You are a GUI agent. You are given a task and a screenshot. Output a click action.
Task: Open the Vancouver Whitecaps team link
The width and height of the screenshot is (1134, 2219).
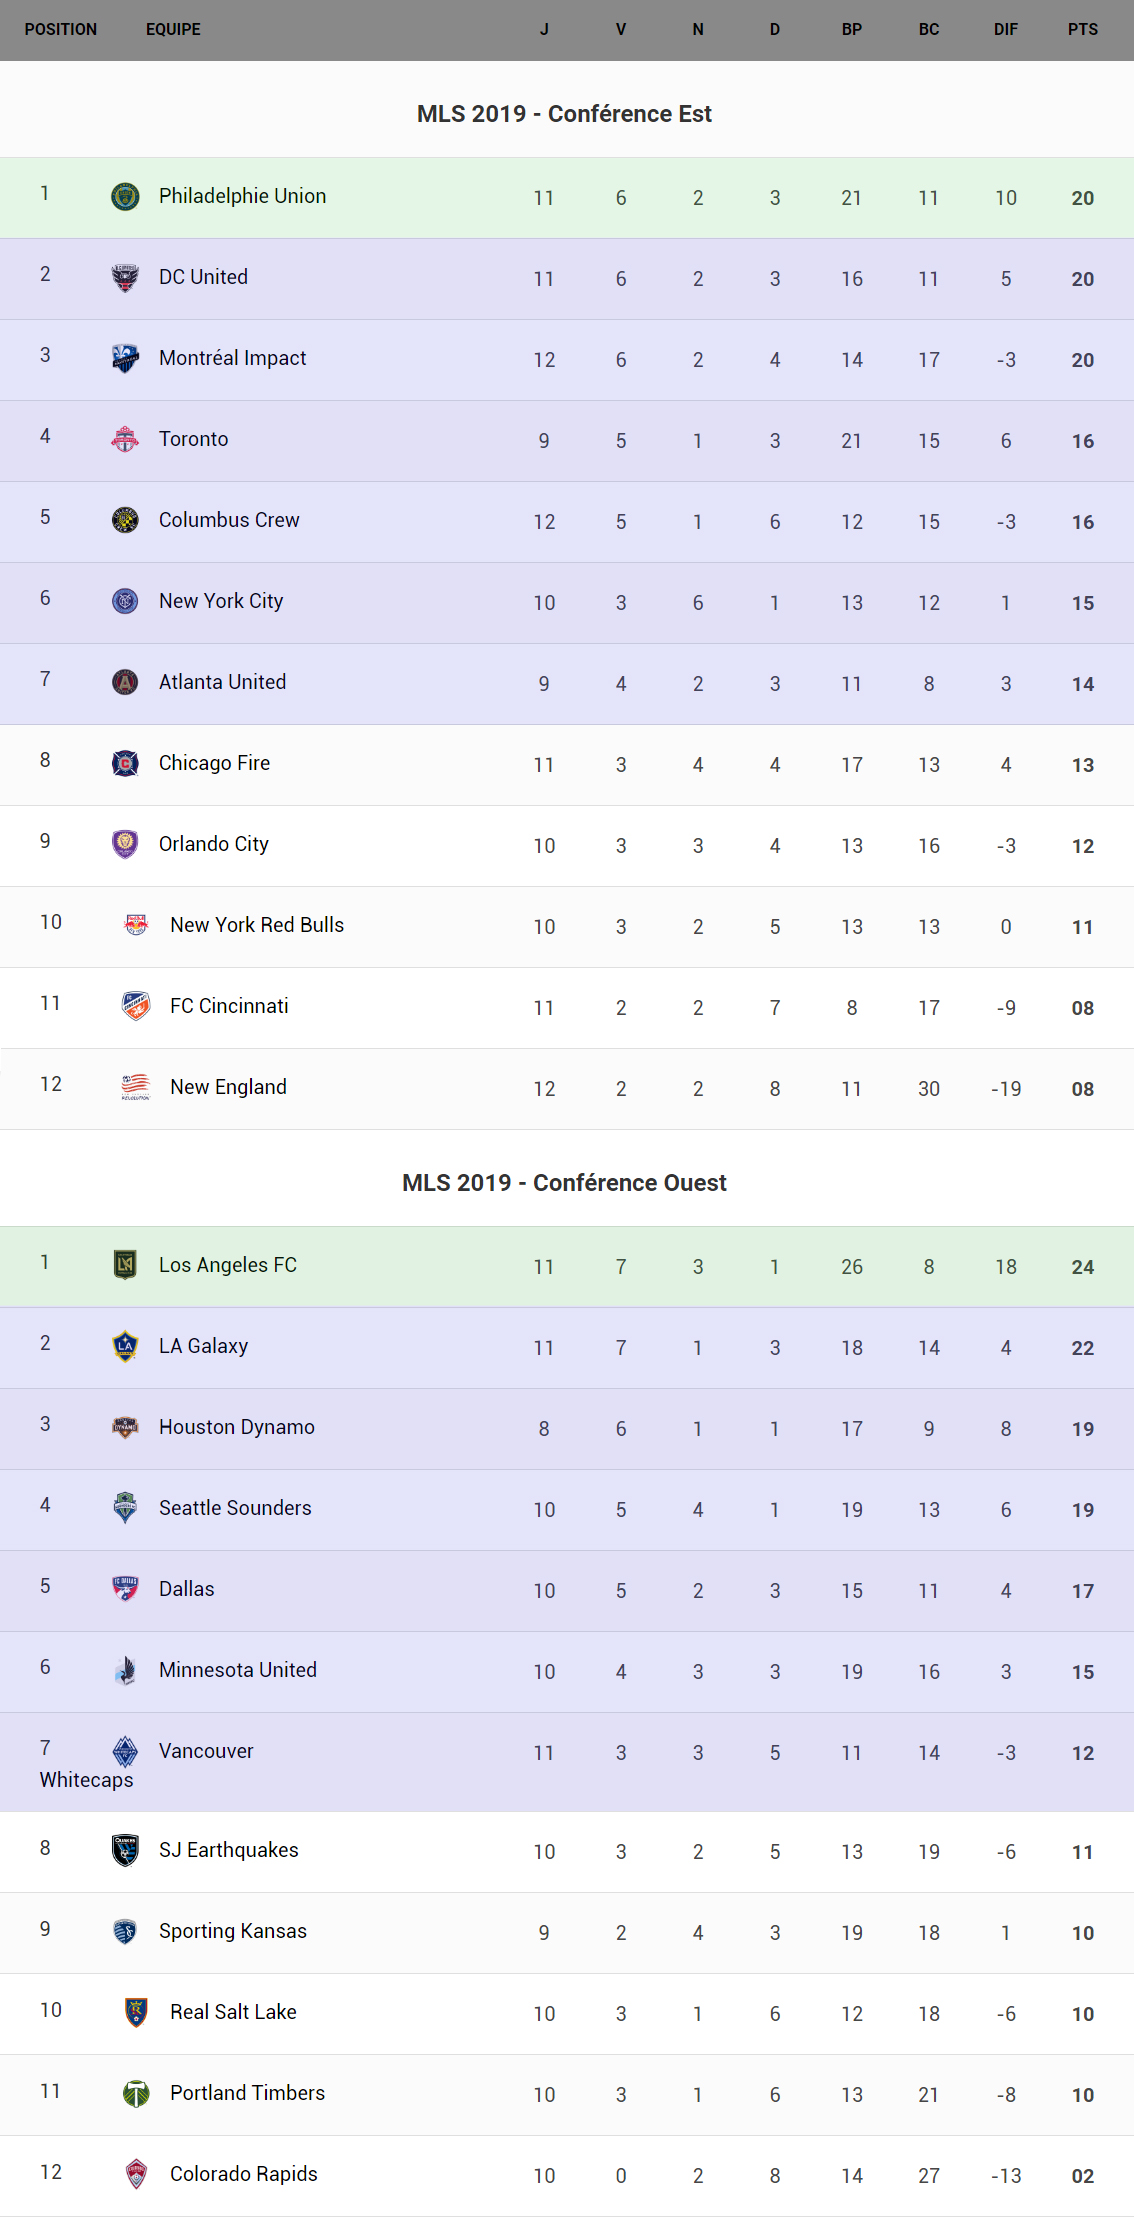pyautogui.click(x=205, y=1751)
